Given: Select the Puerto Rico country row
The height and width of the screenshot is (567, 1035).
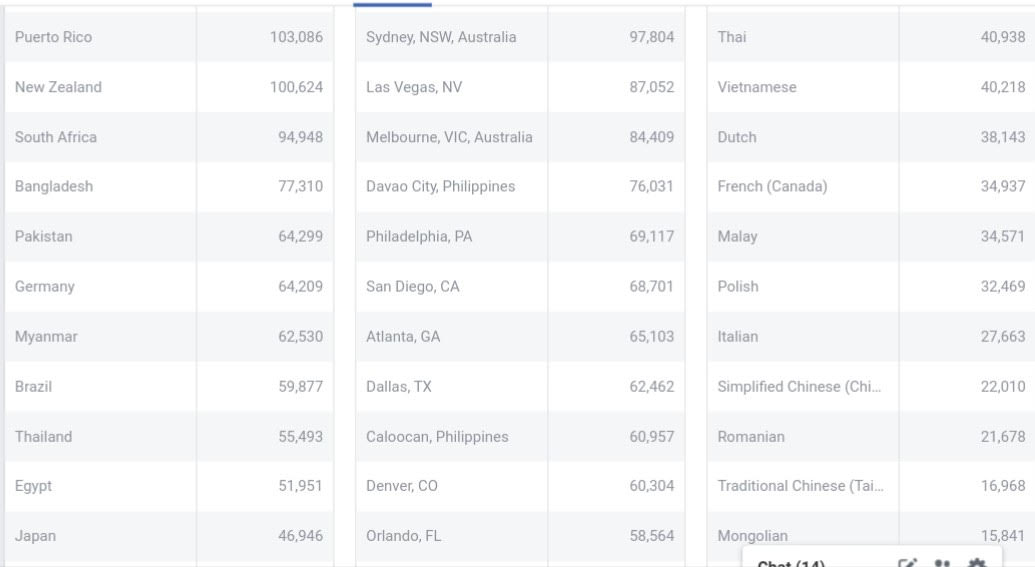Looking at the screenshot, I should click(53, 37).
